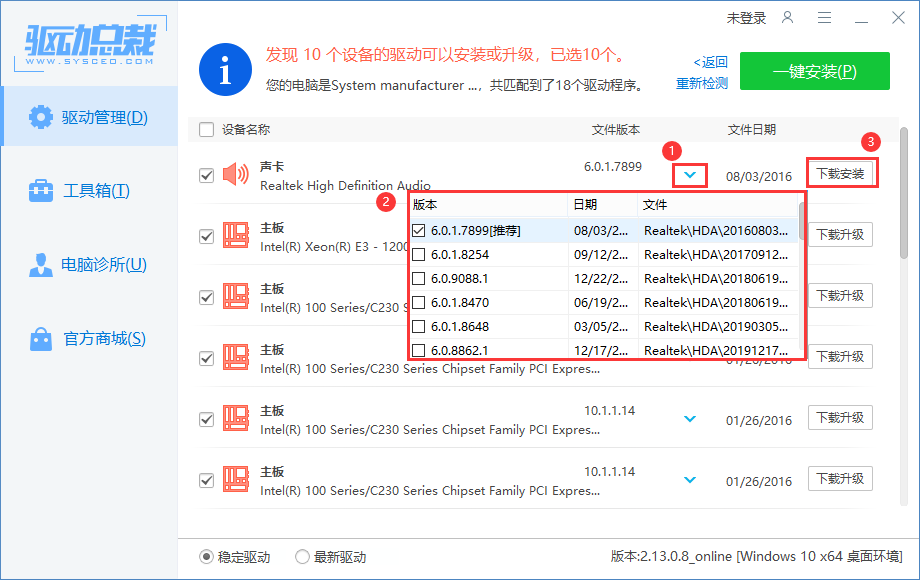
Task: Click the toolbox briefcase icon
Action: 40,191
